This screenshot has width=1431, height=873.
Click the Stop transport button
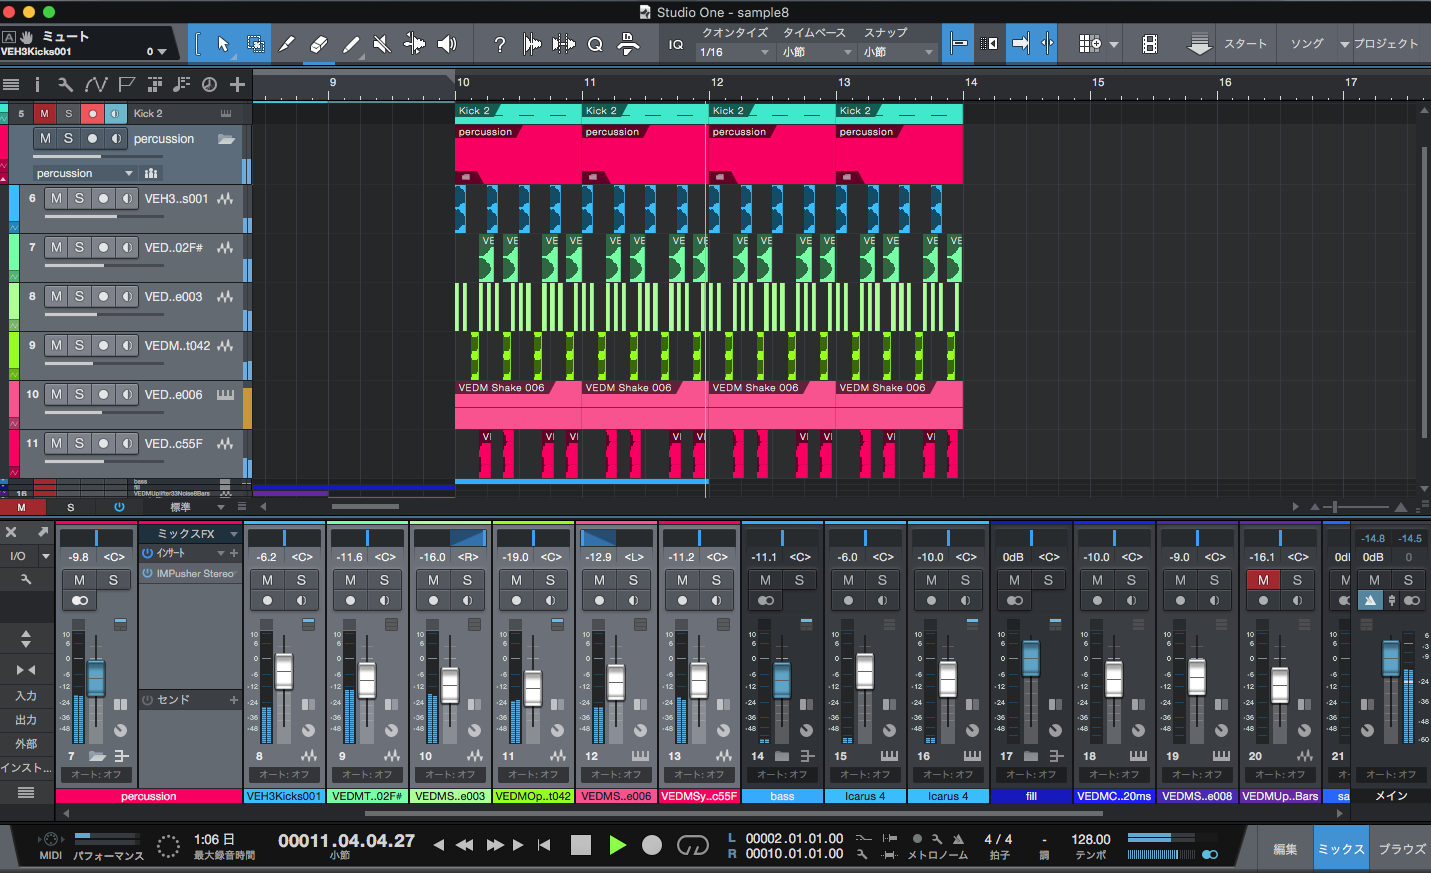pyautogui.click(x=581, y=845)
